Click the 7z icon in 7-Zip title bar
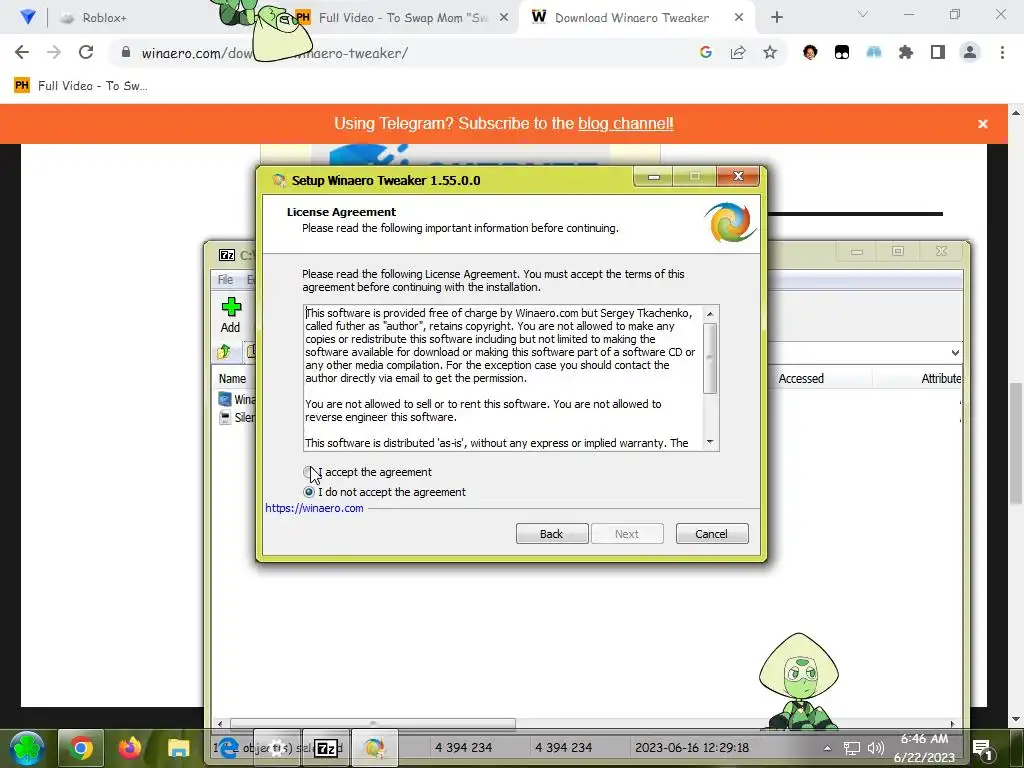1024x768 pixels. click(227, 255)
